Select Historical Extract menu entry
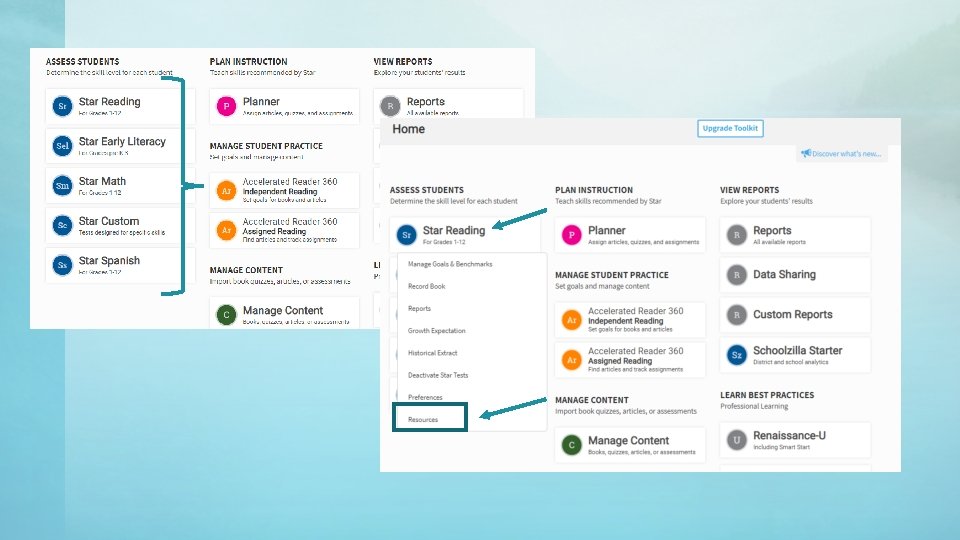960x540 pixels. [x=432, y=353]
